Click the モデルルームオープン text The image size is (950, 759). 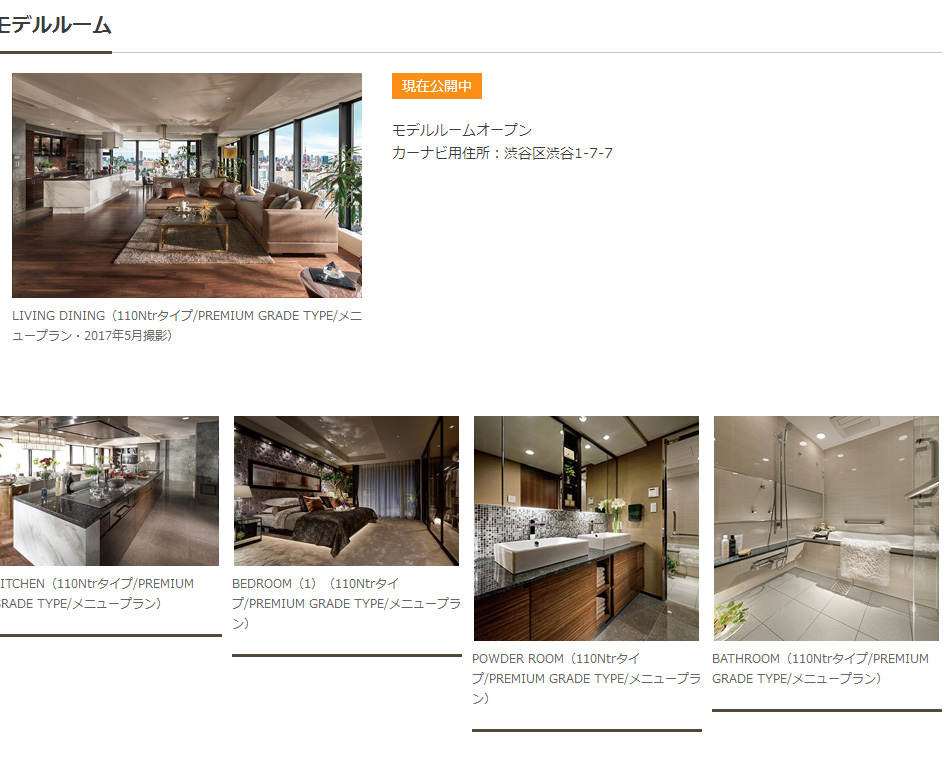click(462, 130)
